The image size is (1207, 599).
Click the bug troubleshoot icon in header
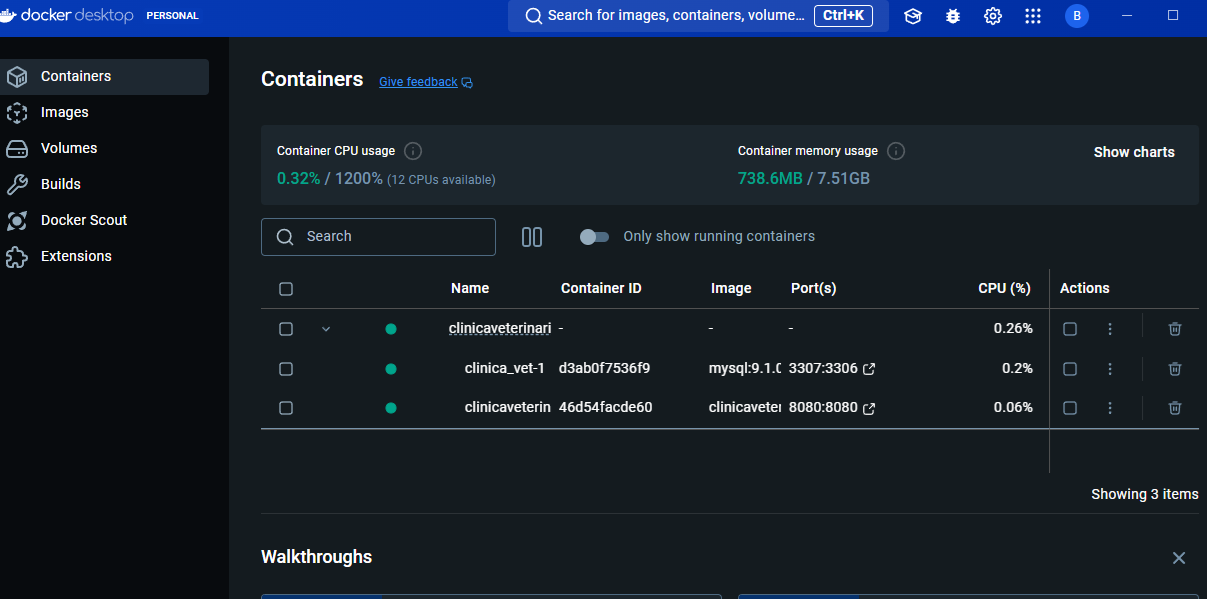tap(953, 16)
